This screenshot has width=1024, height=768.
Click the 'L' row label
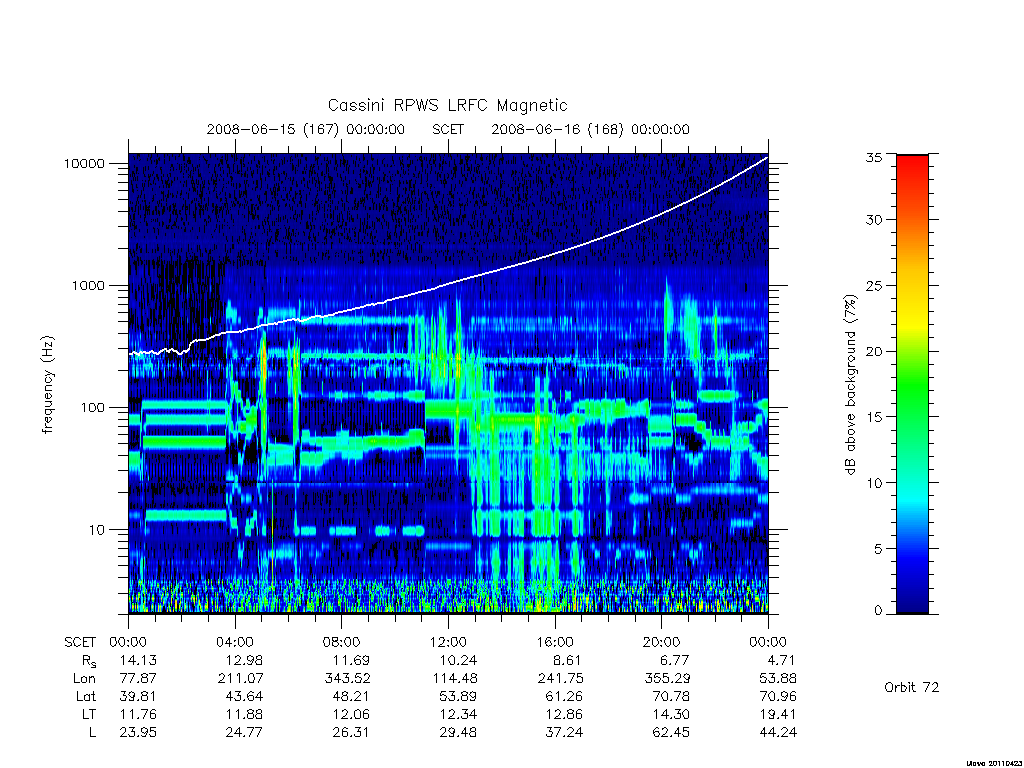pos(92,732)
